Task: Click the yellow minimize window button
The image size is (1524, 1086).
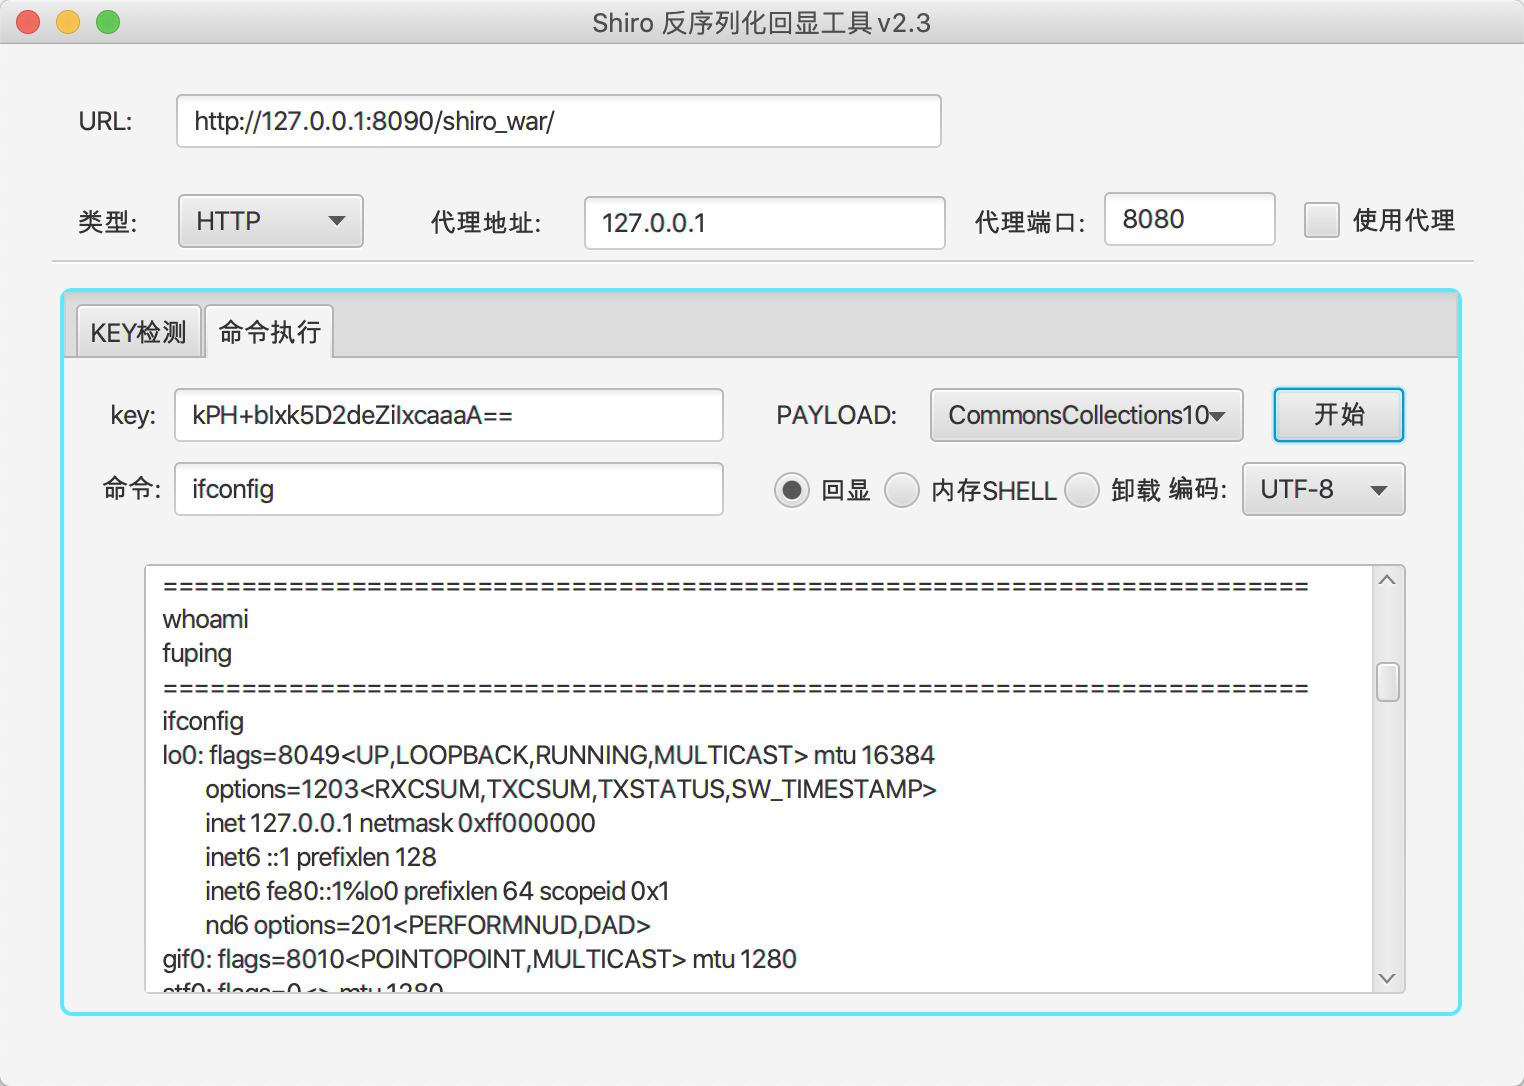Action: [x=68, y=22]
